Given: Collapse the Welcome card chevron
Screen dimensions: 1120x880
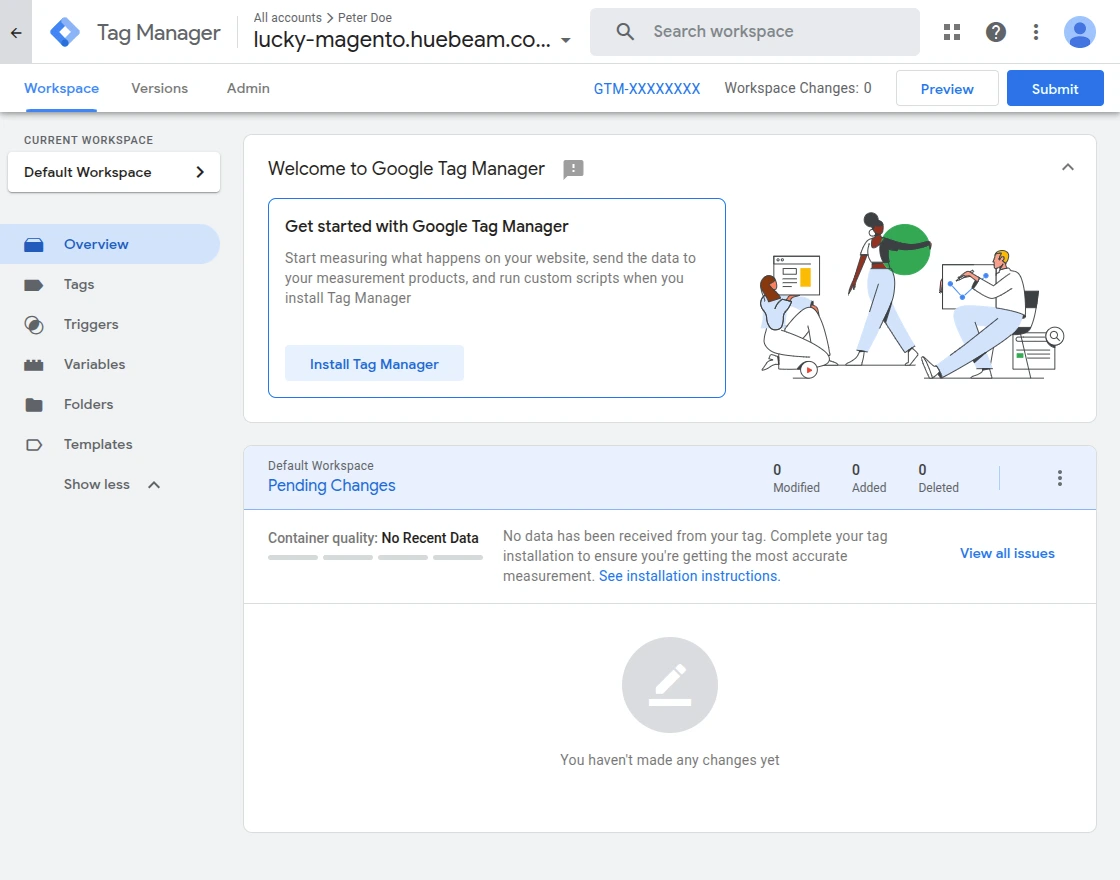Looking at the screenshot, I should tap(1067, 167).
